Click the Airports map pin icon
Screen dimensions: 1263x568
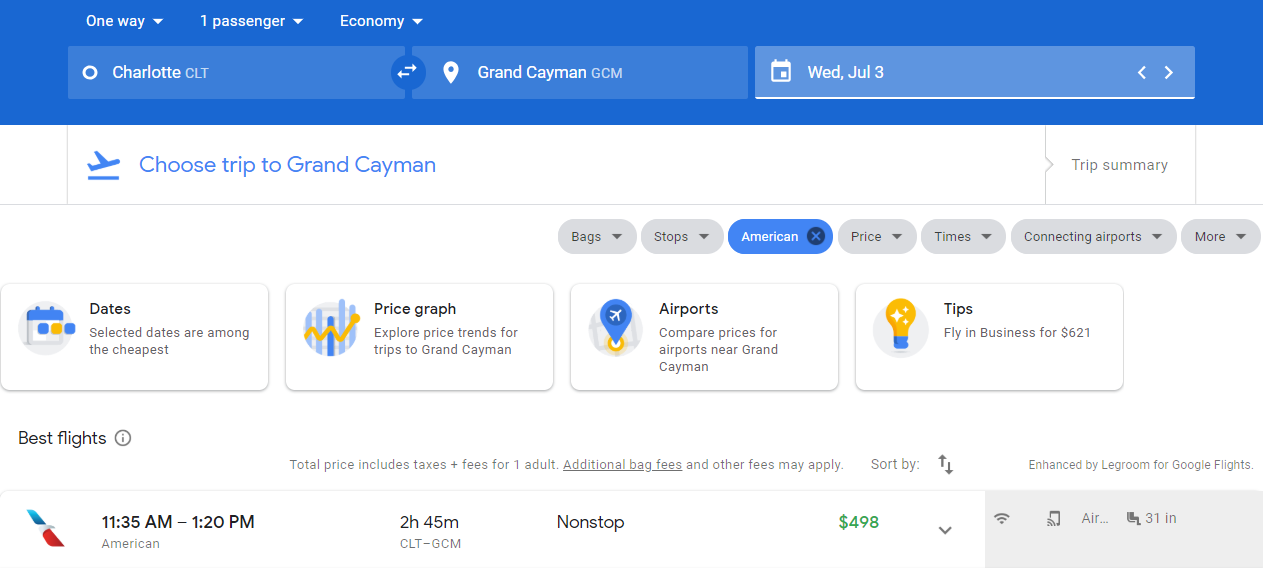click(x=616, y=329)
